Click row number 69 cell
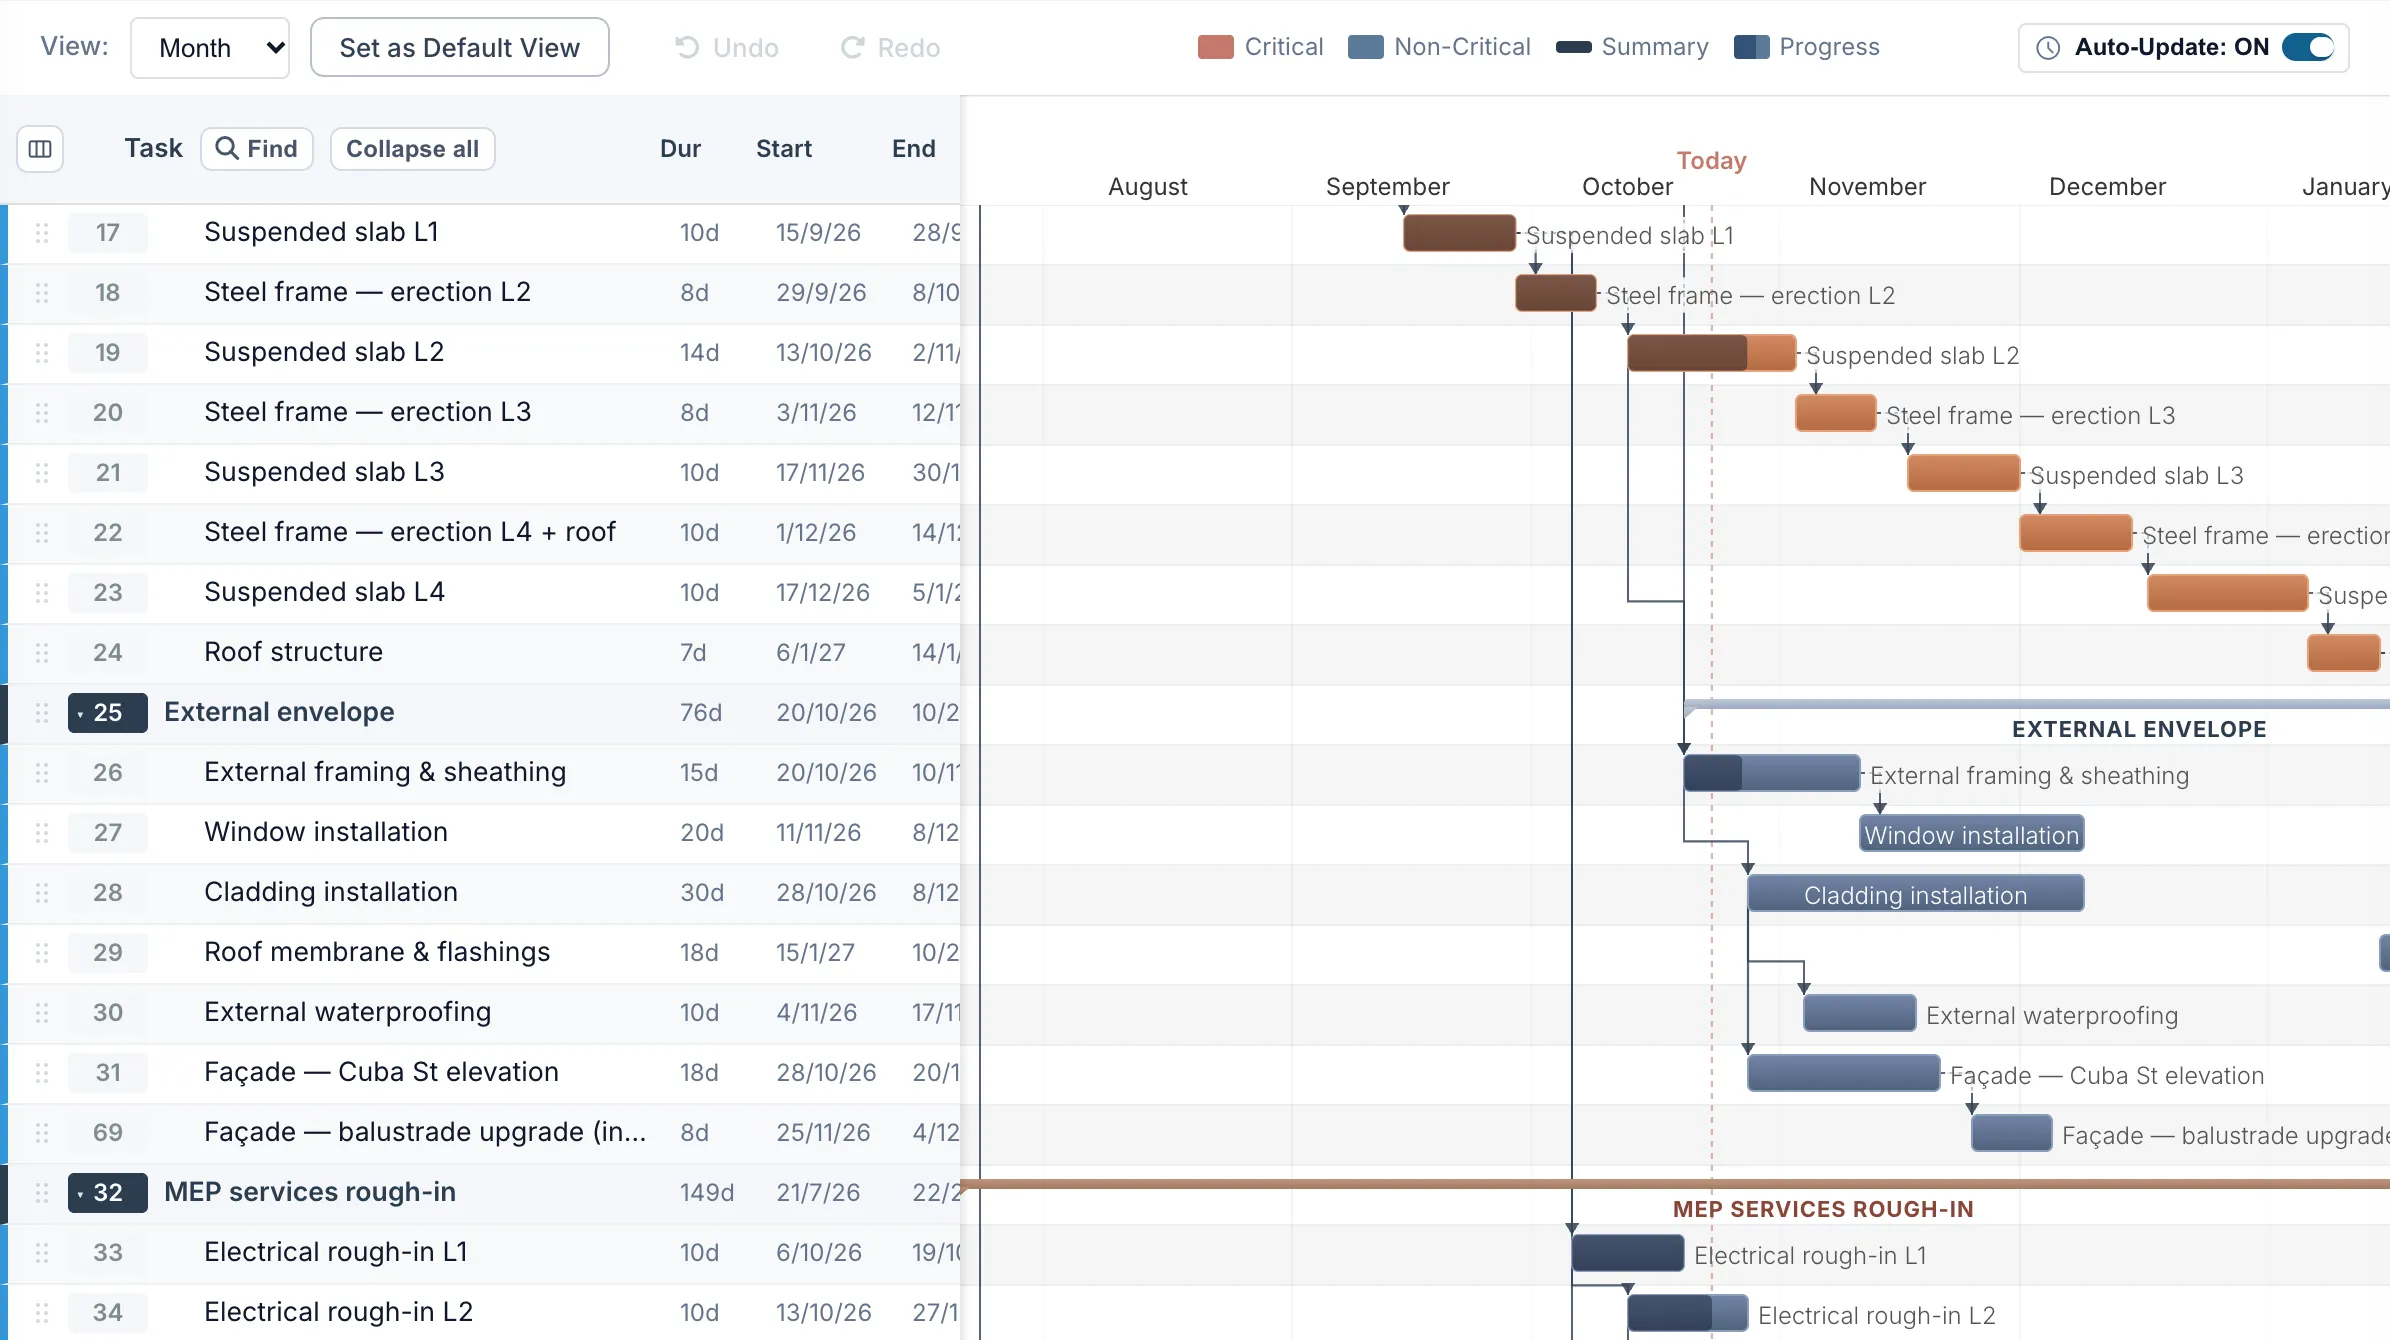 (x=107, y=1133)
